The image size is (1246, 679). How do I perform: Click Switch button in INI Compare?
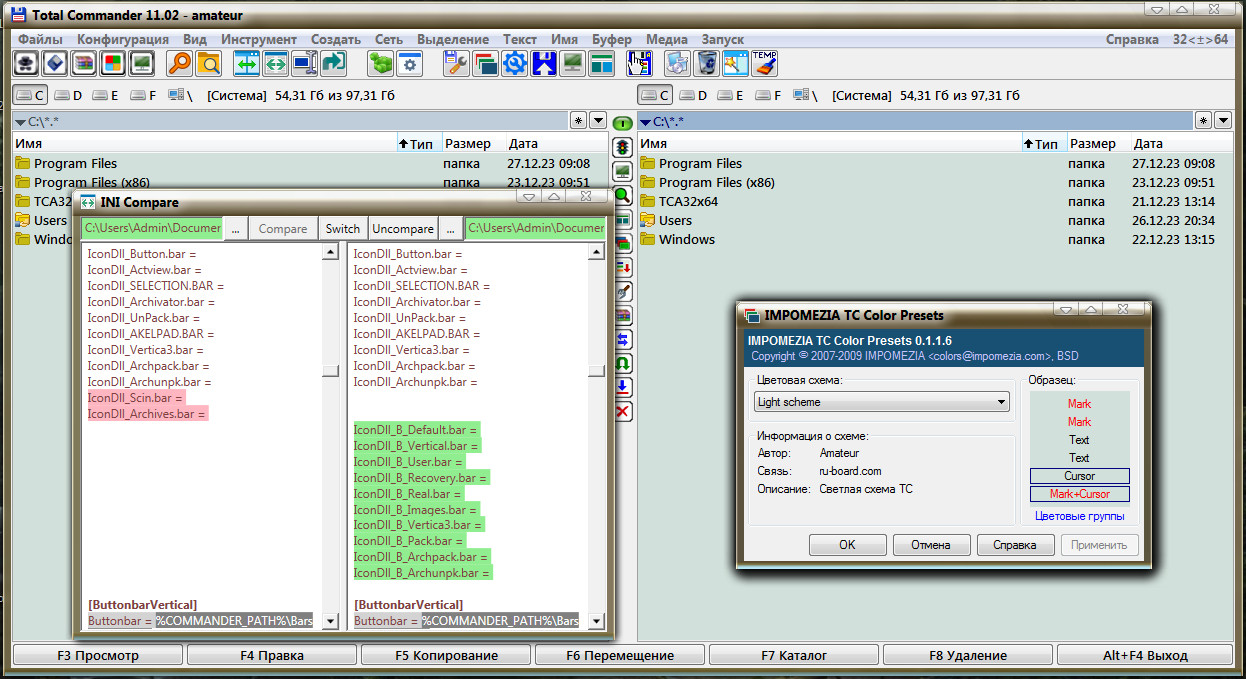click(343, 228)
